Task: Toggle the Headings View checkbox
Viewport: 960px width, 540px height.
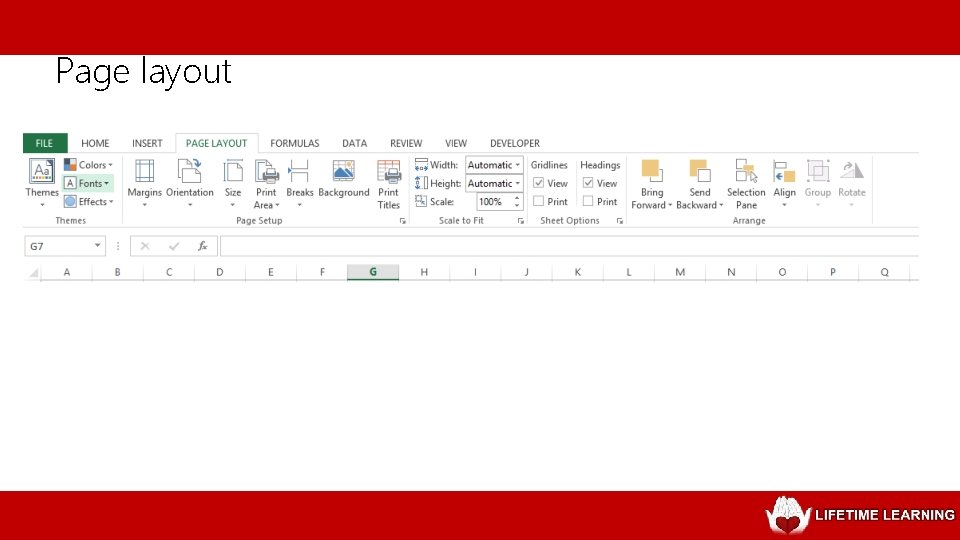Action: [588, 182]
